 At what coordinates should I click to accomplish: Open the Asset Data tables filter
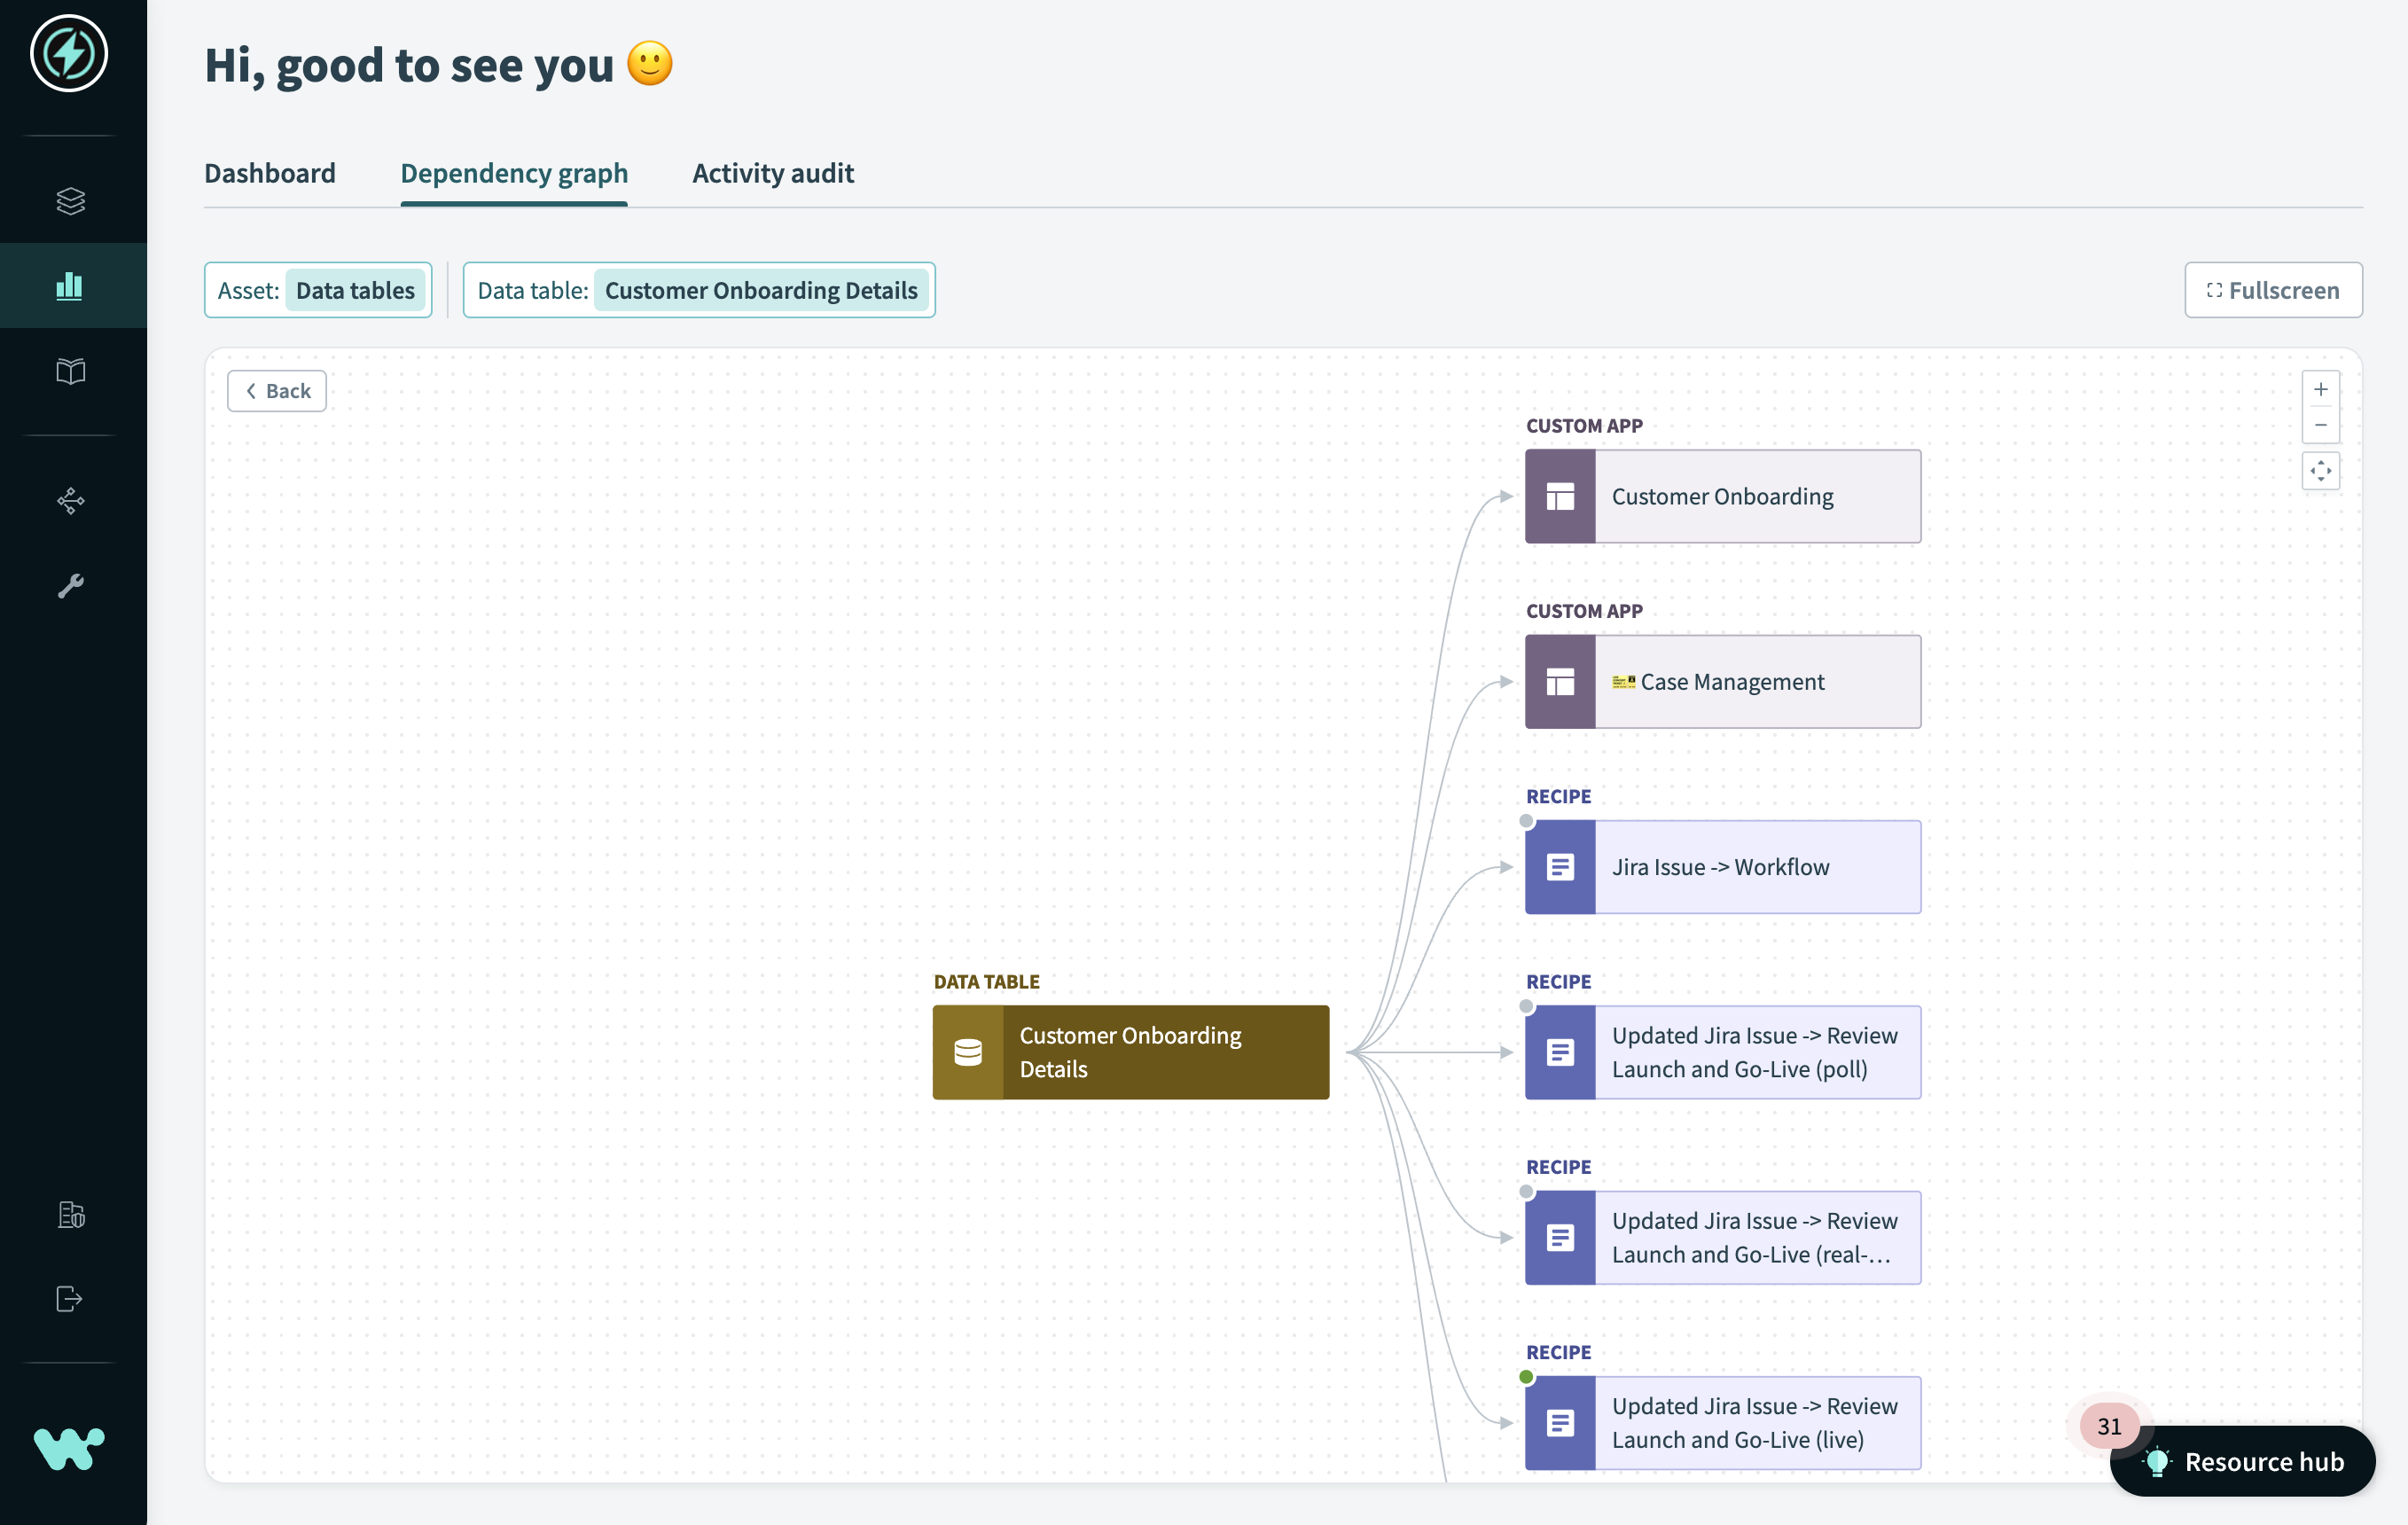pos(318,290)
